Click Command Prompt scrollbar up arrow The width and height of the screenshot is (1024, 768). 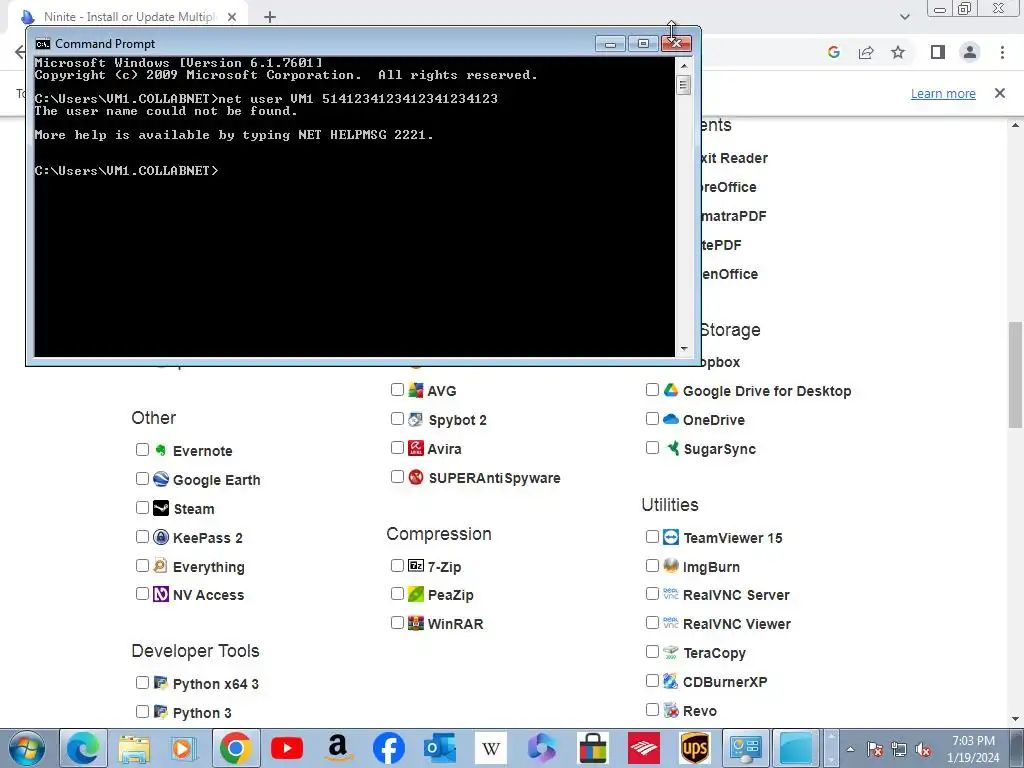(x=684, y=66)
